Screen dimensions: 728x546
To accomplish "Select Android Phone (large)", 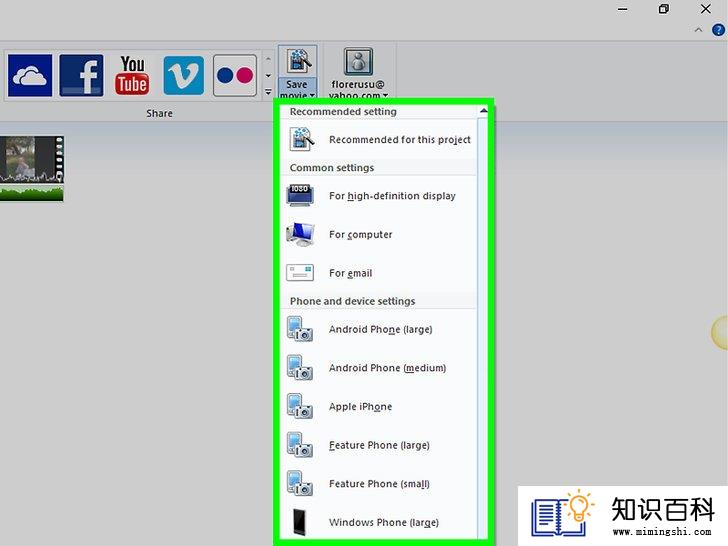I will [378, 329].
